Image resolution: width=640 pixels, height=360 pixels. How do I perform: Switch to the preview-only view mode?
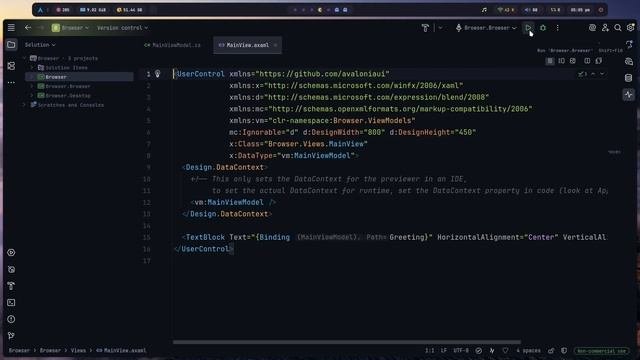(573, 61)
